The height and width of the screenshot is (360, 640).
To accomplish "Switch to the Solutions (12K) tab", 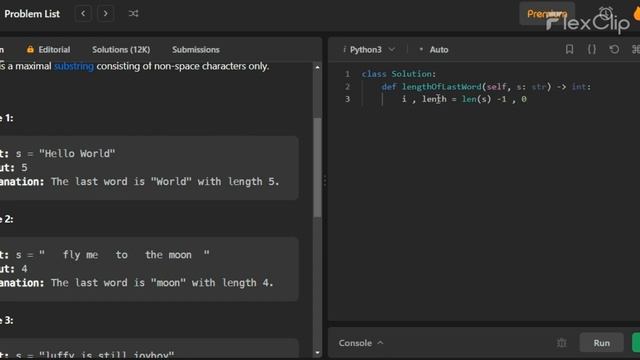I will pos(121,49).
